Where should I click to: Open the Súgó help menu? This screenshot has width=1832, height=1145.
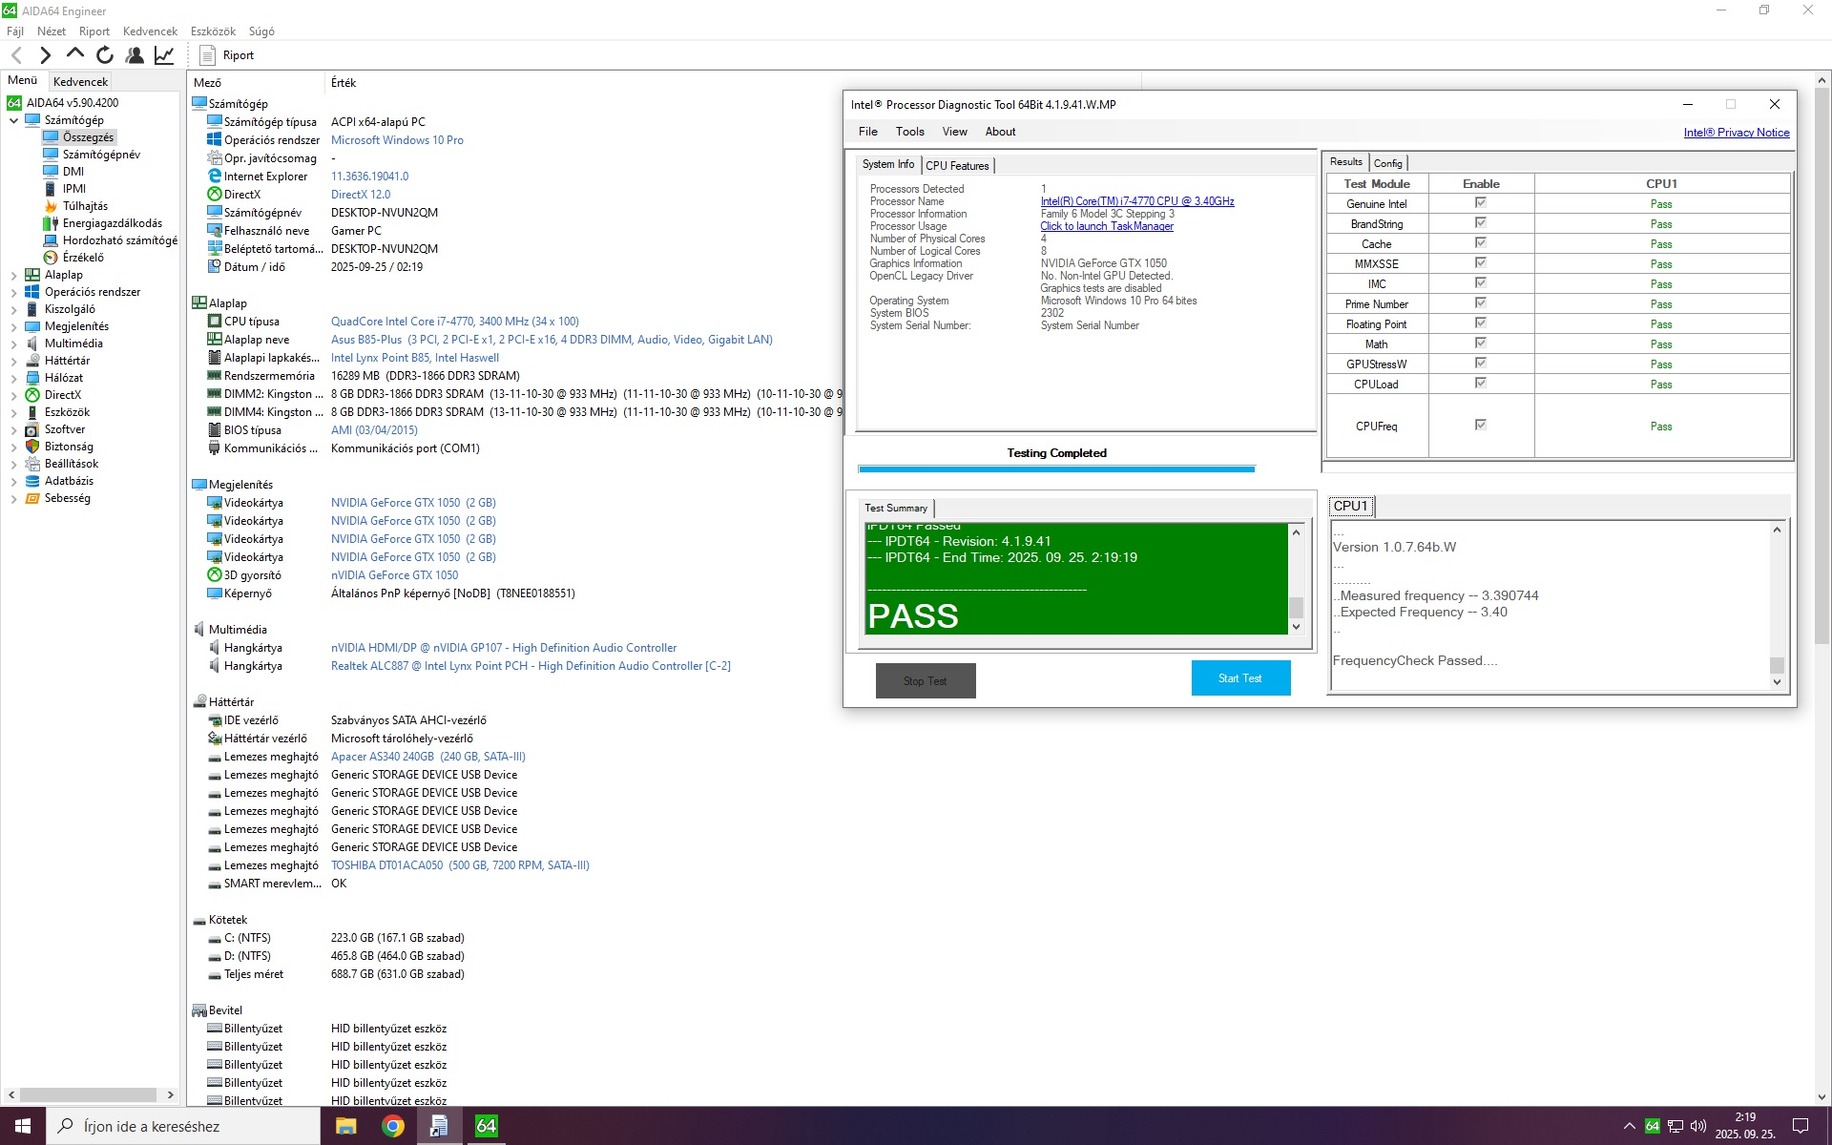[x=261, y=31]
